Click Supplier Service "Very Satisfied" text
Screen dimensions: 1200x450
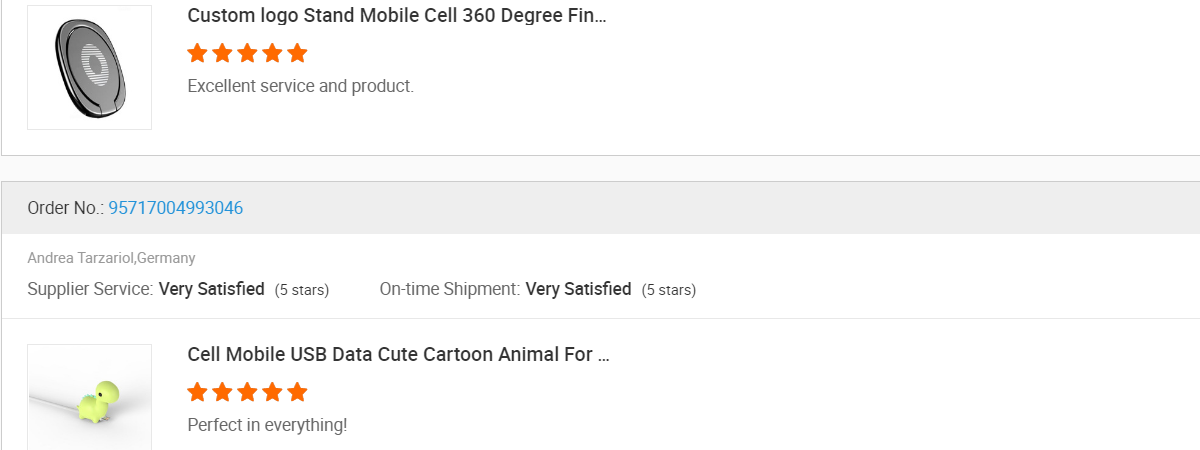[211, 289]
